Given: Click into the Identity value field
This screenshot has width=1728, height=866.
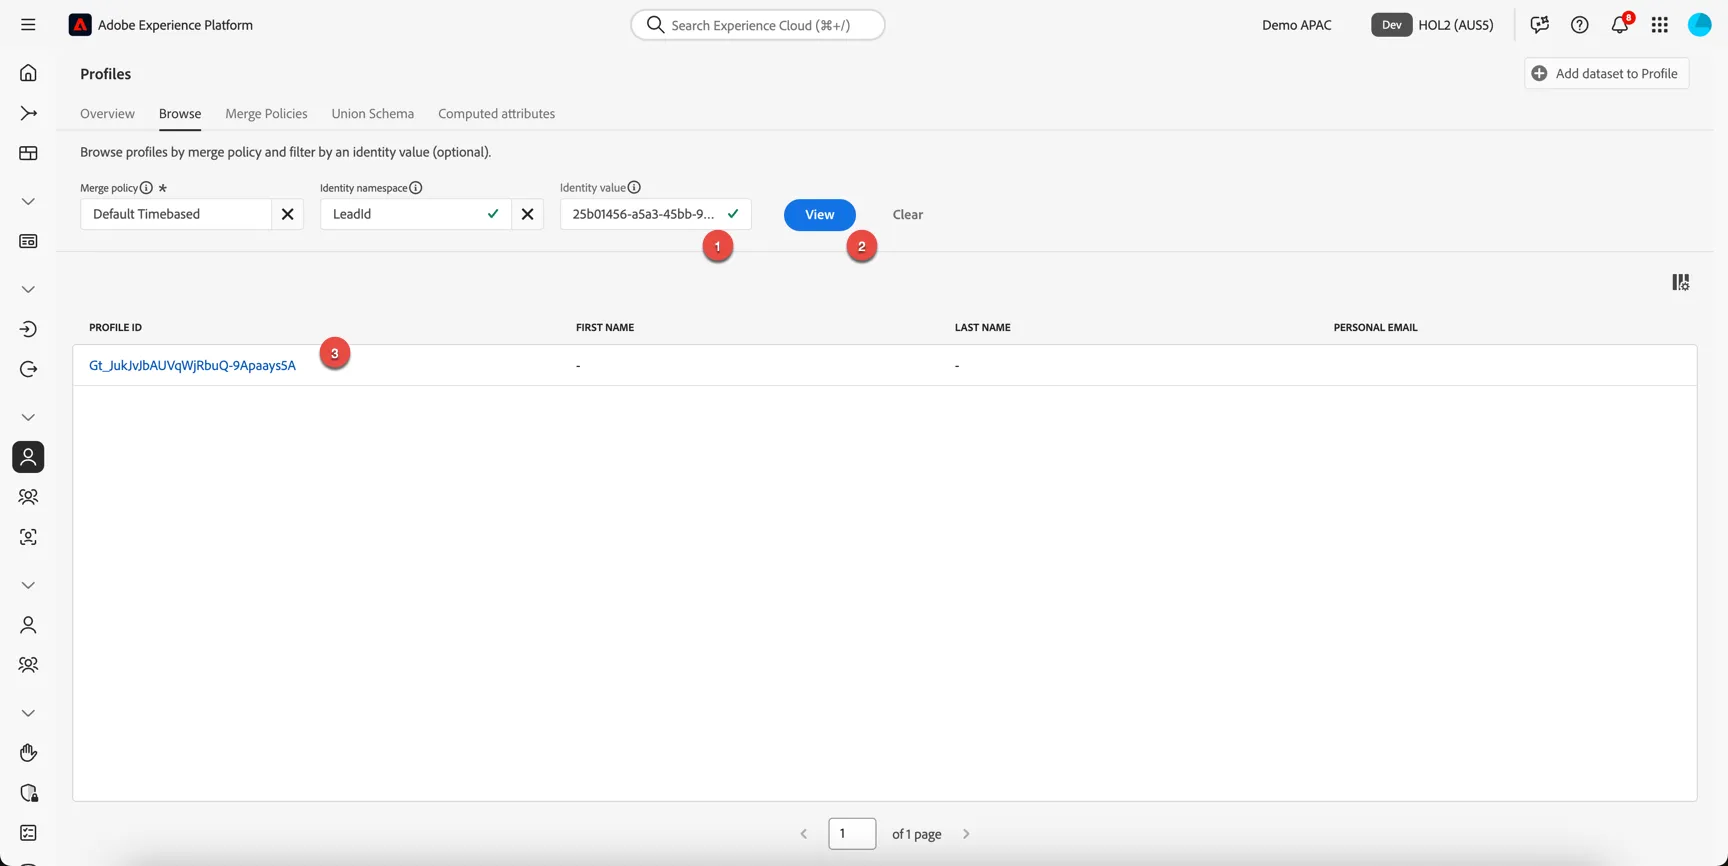Looking at the screenshot, I should 656,214.
